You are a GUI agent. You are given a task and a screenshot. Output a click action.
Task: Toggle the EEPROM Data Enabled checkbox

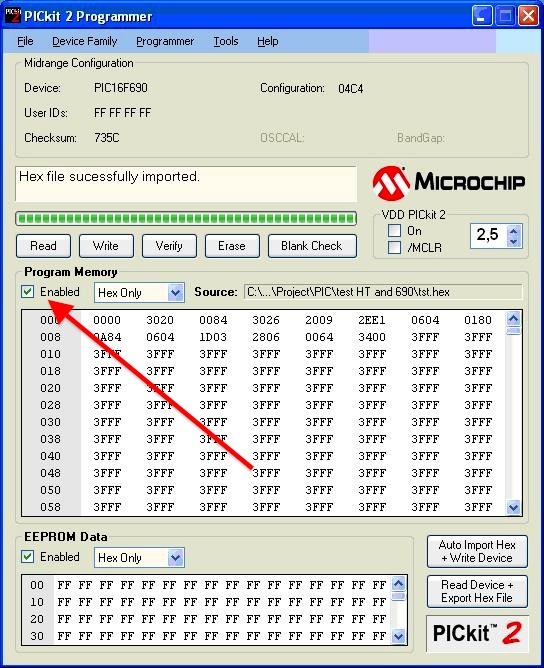click(x=28, y=556)
